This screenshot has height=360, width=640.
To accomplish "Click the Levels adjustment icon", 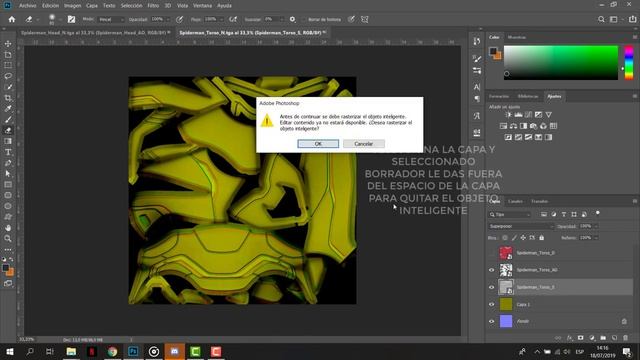I will 518,115.
